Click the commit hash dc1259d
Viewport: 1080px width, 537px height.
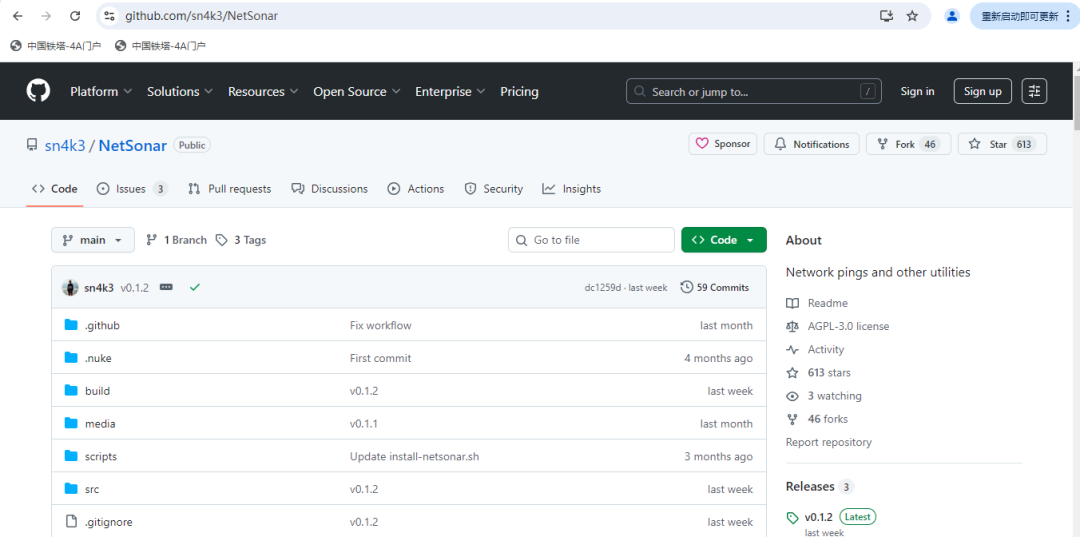coord(601,288)
